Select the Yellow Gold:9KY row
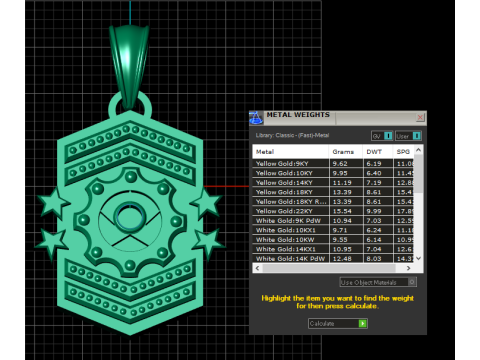 [334, 164]
